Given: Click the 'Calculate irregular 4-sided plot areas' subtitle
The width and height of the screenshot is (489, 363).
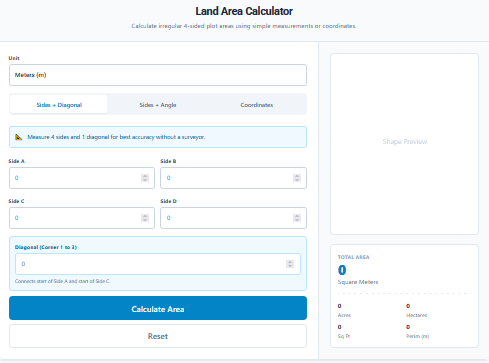Looking at the screenshot, I should 244,26.
